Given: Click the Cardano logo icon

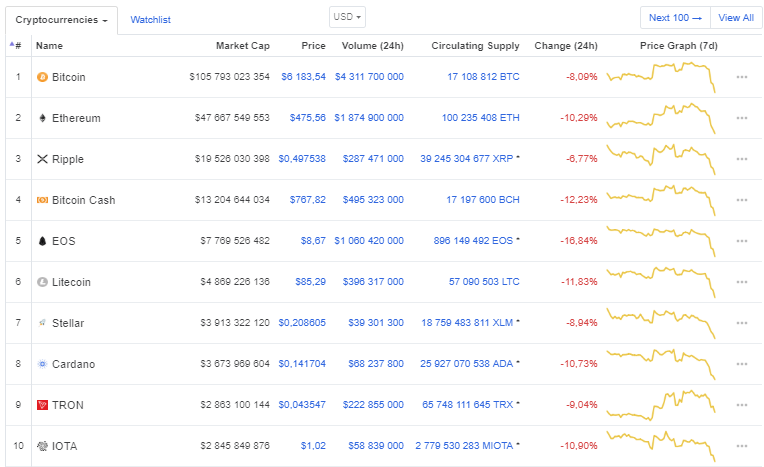Looking at the screenshot, I should pyautogui.click(x=42, y=364).
